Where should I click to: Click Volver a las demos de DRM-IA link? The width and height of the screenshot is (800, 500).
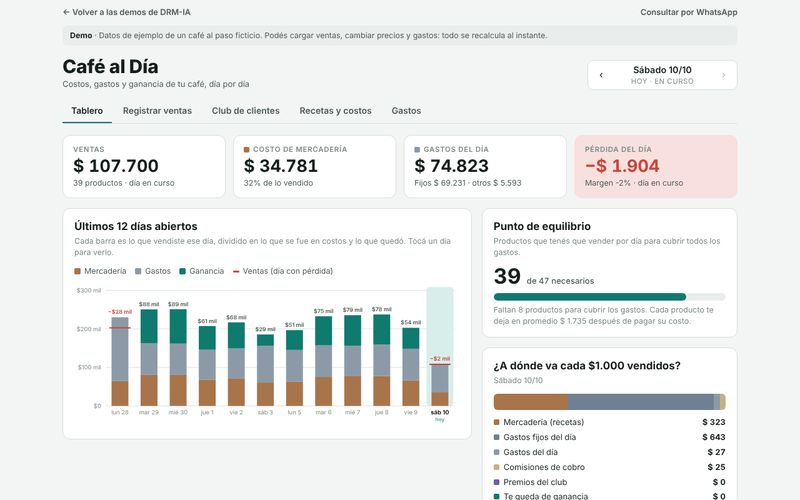[x=127, y=12]
